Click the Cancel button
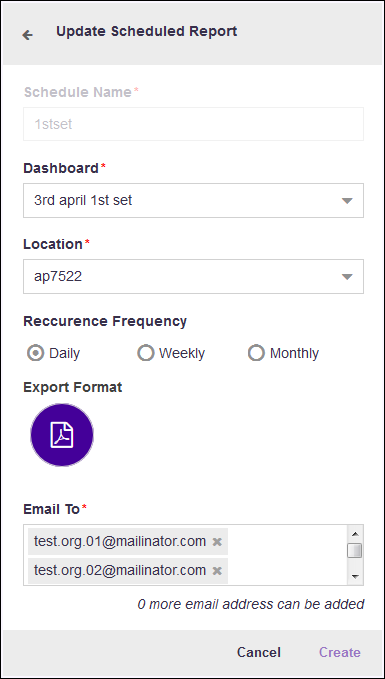 click(259, 652)
